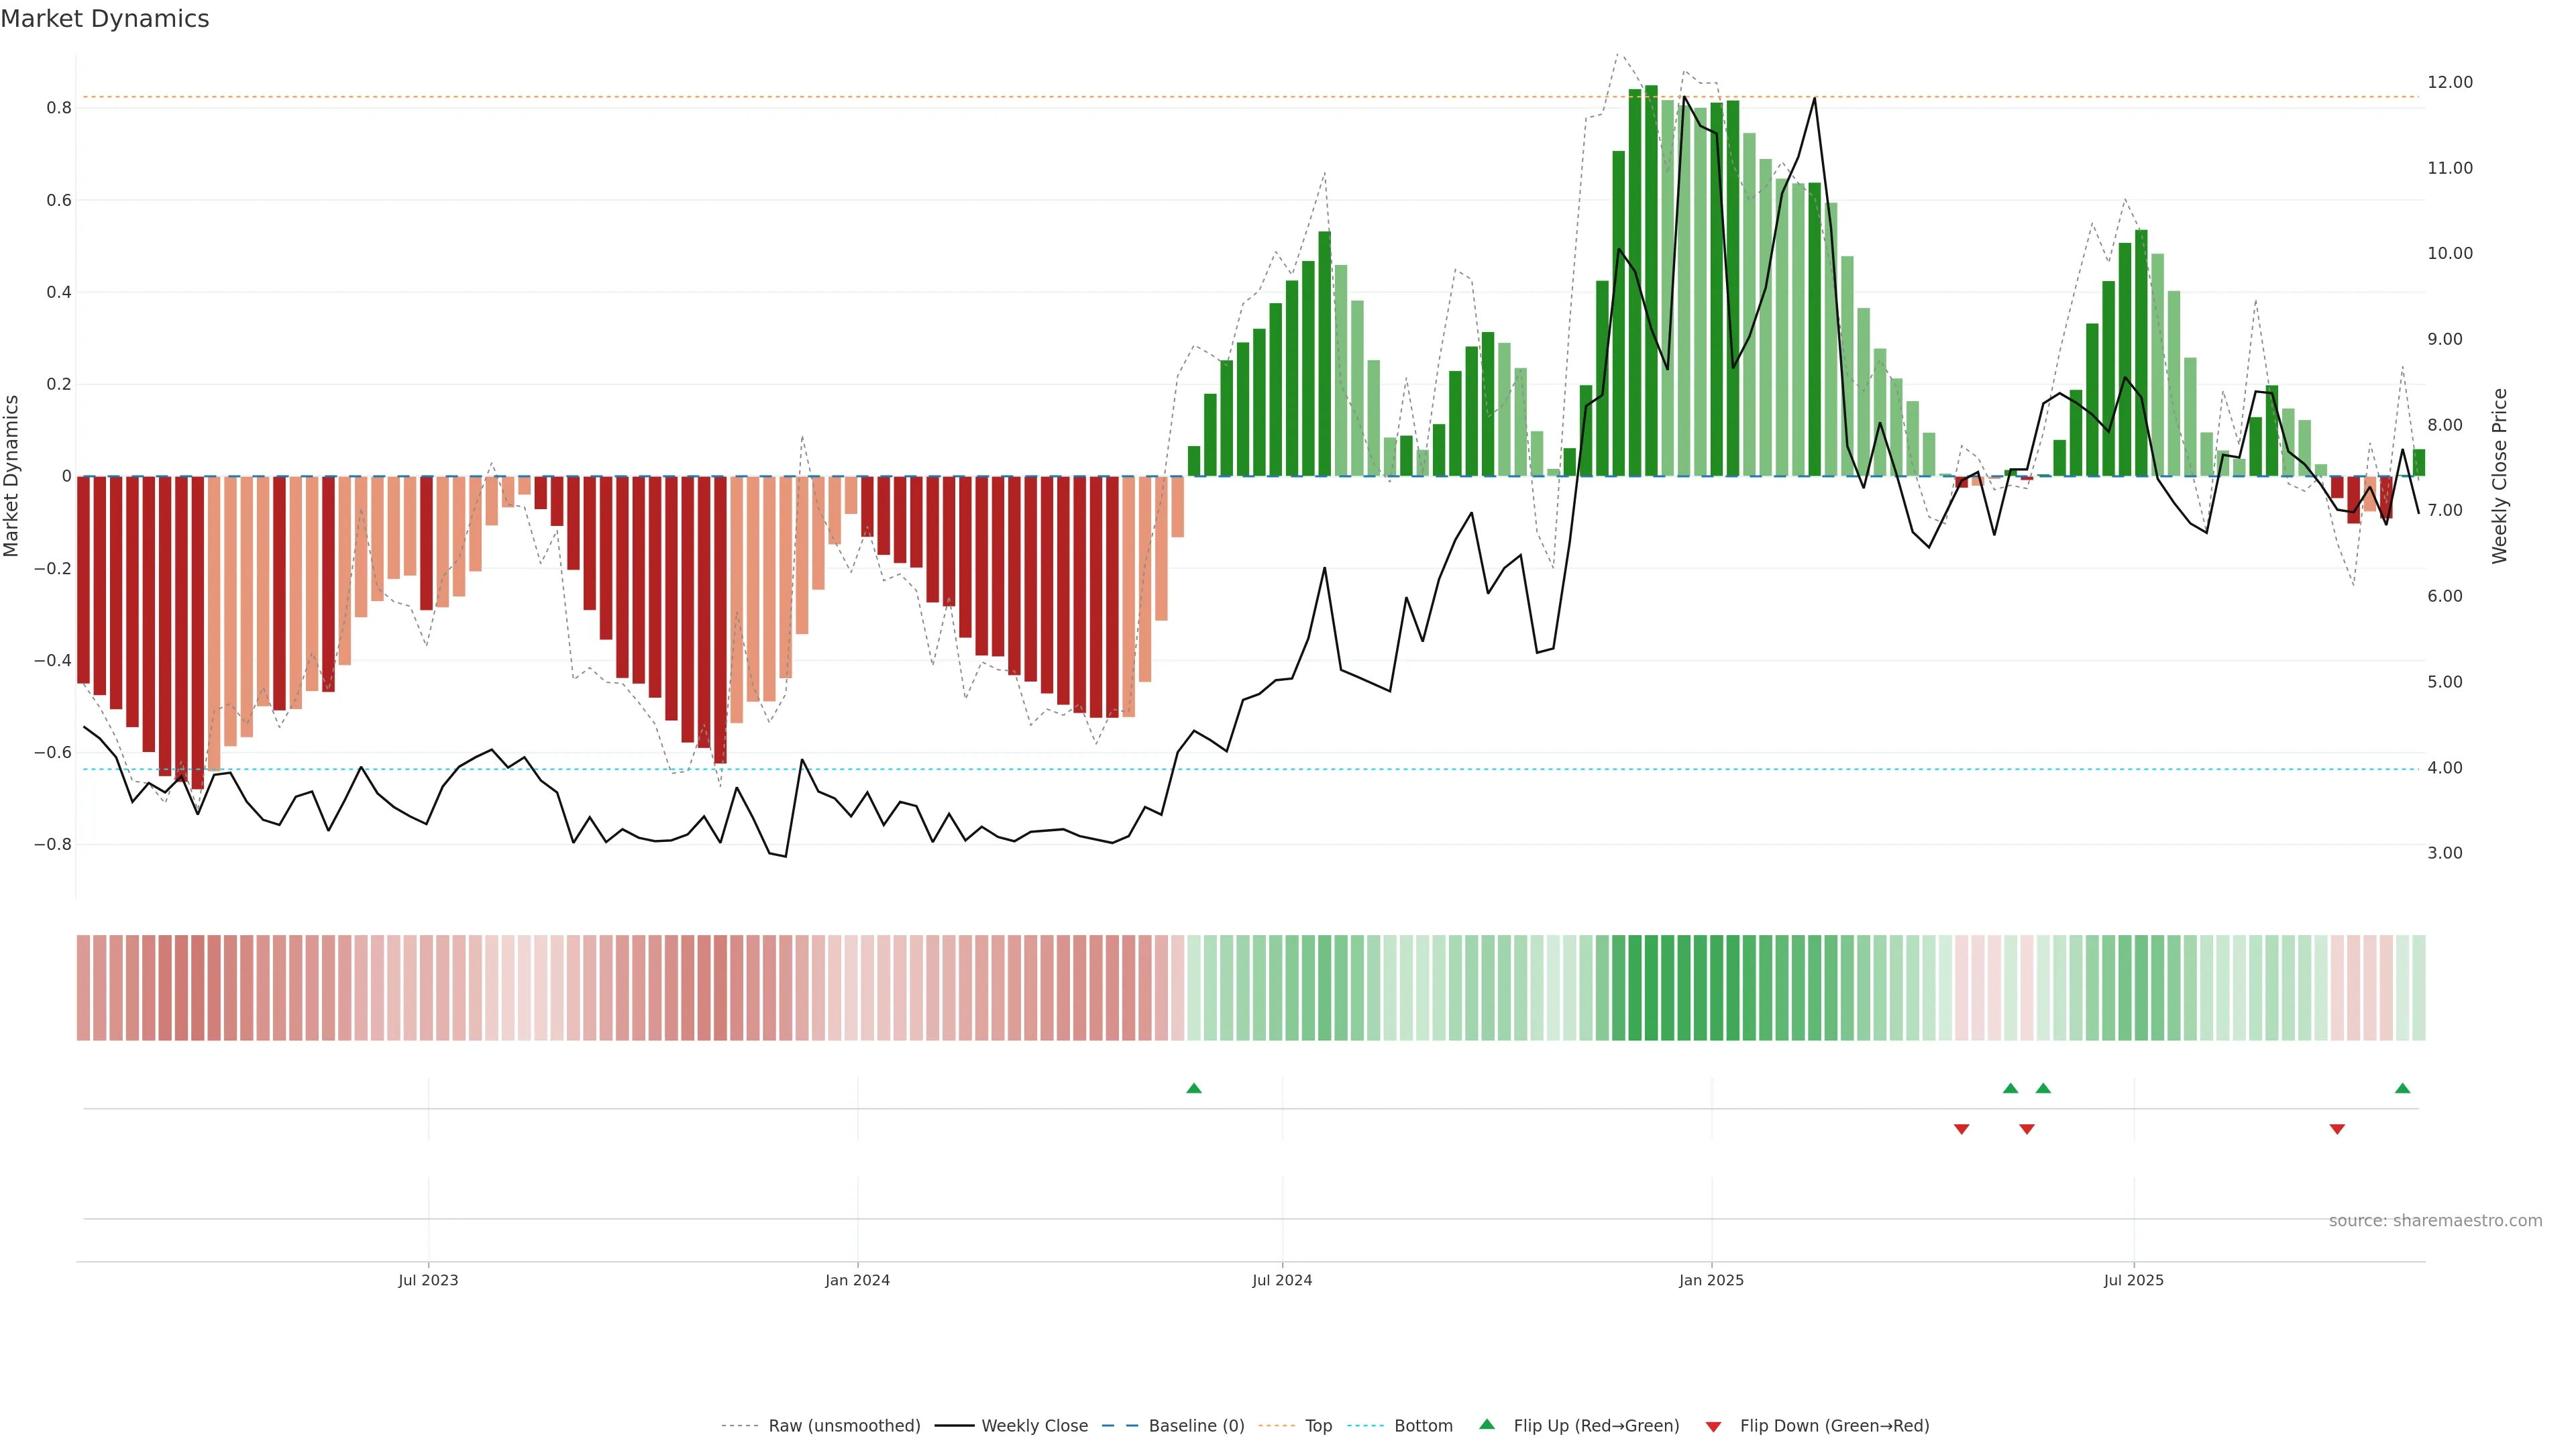
Task: Click the Jan 2025 x-axis label
Action: coord(1711,1280)
